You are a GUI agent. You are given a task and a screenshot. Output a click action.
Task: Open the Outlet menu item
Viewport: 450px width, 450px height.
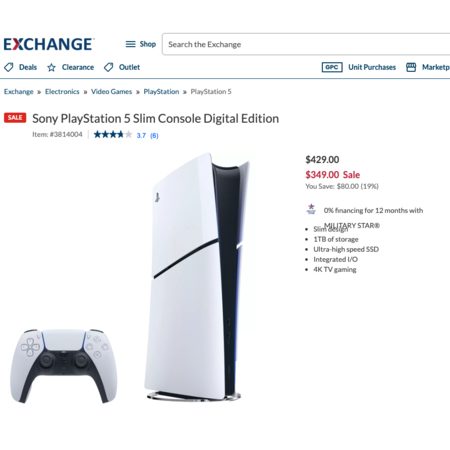tap(129, 67)
